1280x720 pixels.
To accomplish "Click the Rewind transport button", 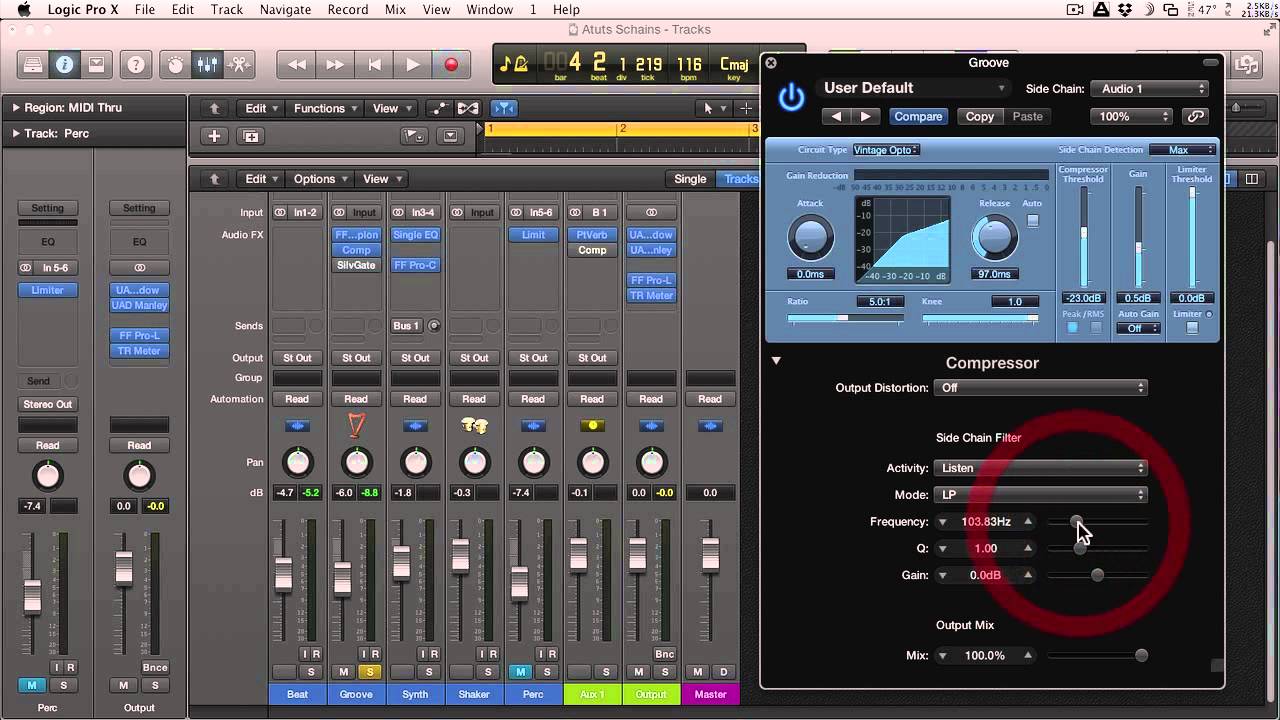I will coord(297,65).
